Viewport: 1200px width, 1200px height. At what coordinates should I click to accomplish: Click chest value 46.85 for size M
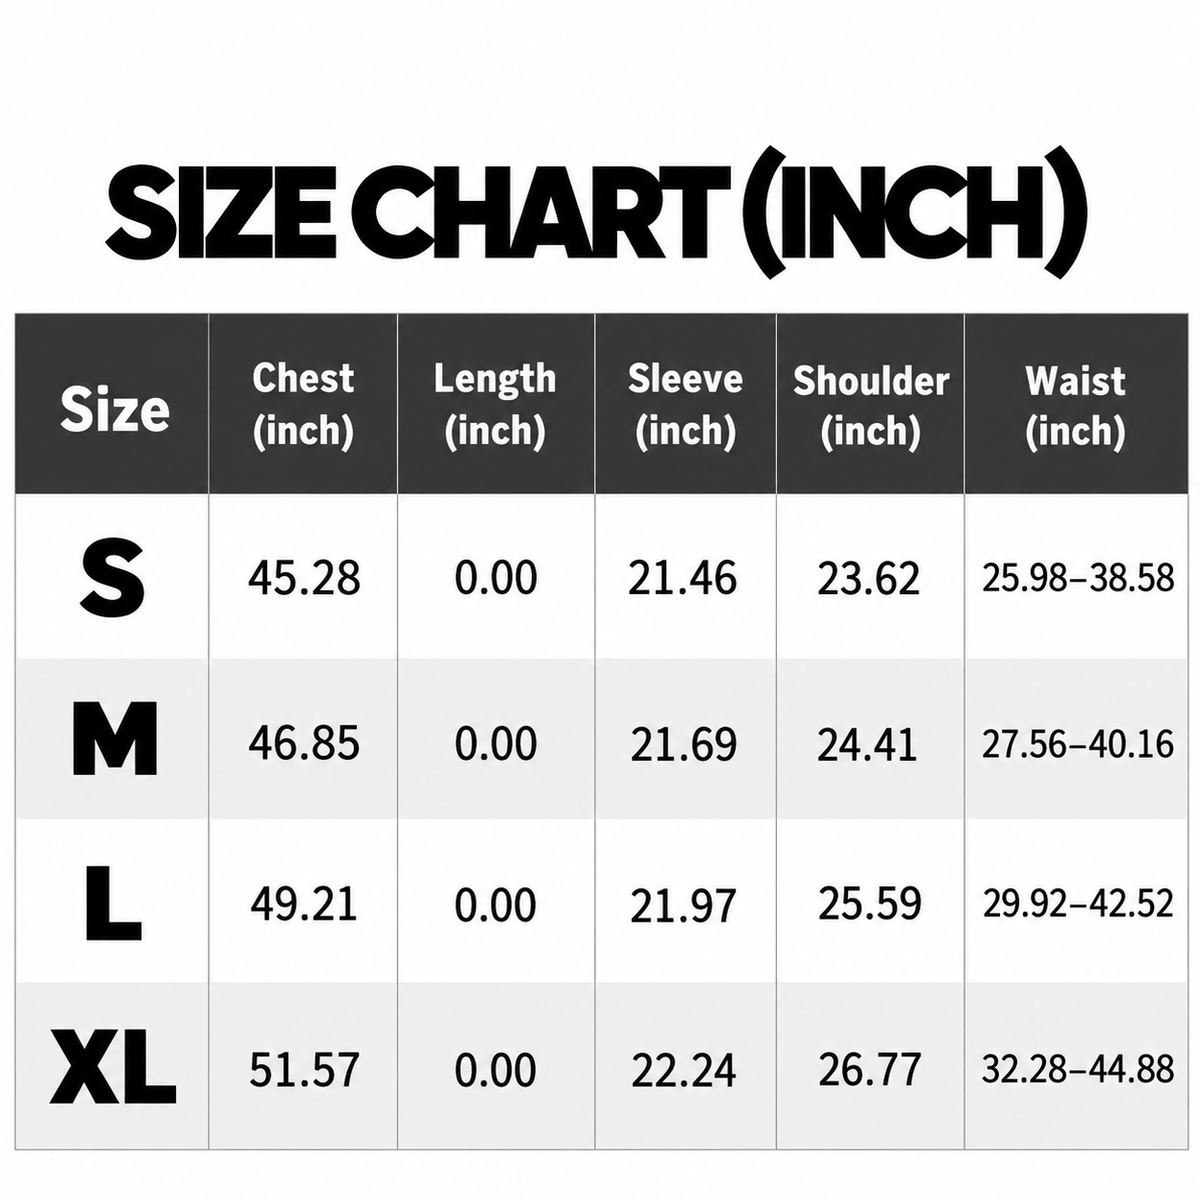[304, 743]
